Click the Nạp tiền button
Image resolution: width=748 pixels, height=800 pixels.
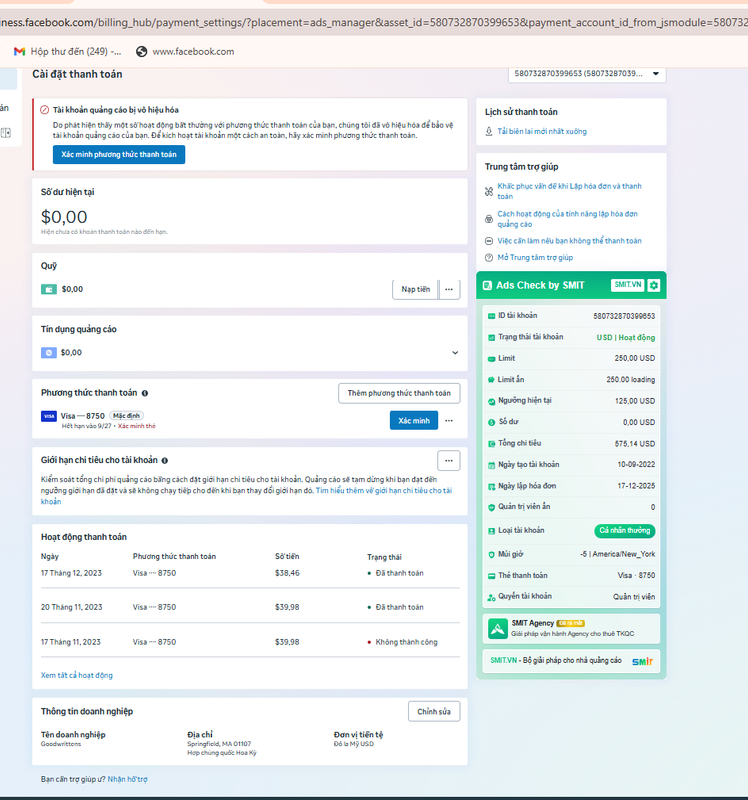pos(415,289)
